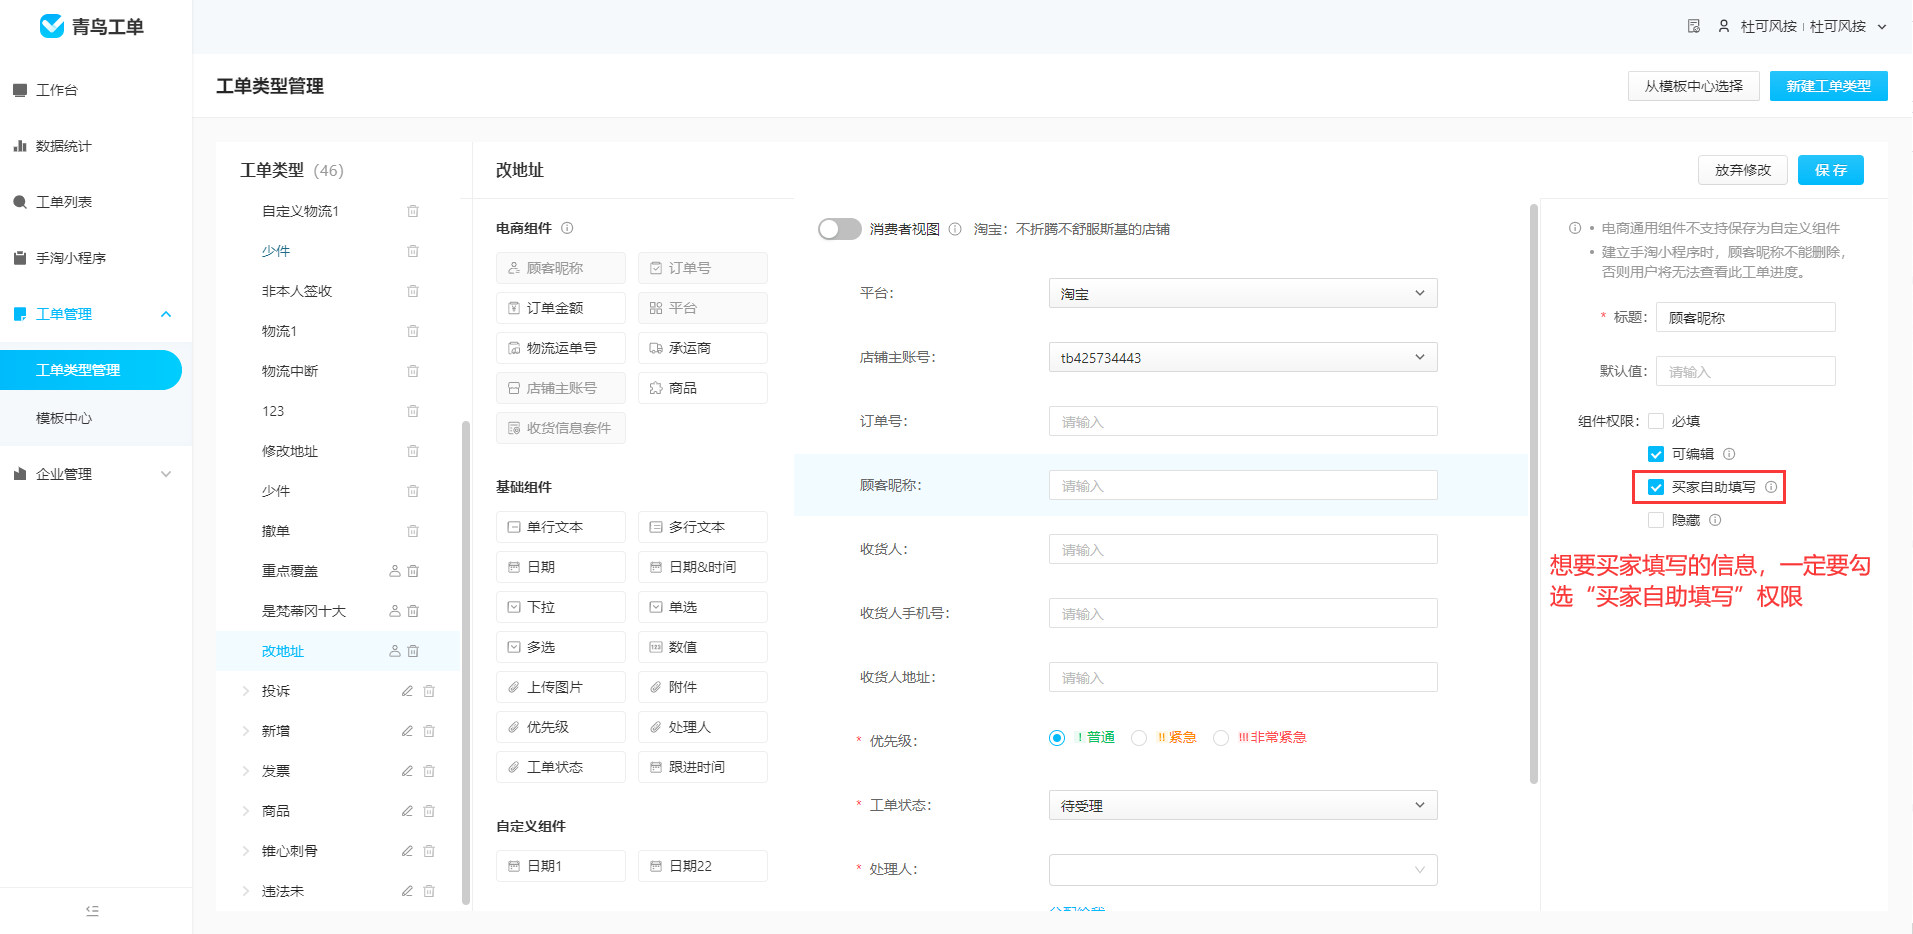The height and width of the screenshot is (934, 1913).
Task: Select 非常紧急 priority radio button
Action: 1221,738
